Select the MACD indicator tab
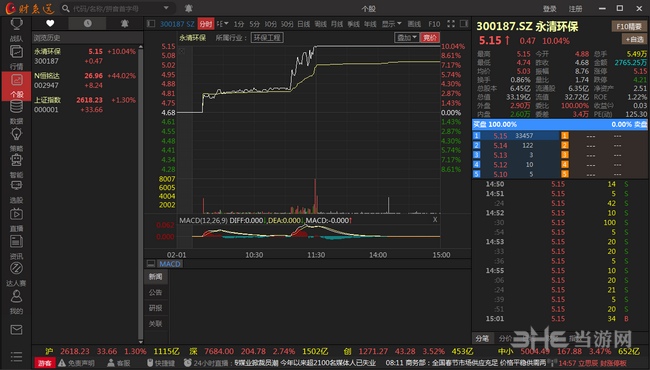Image resolution: width=650 pixels, height=370 pixels. pos(170,264)
